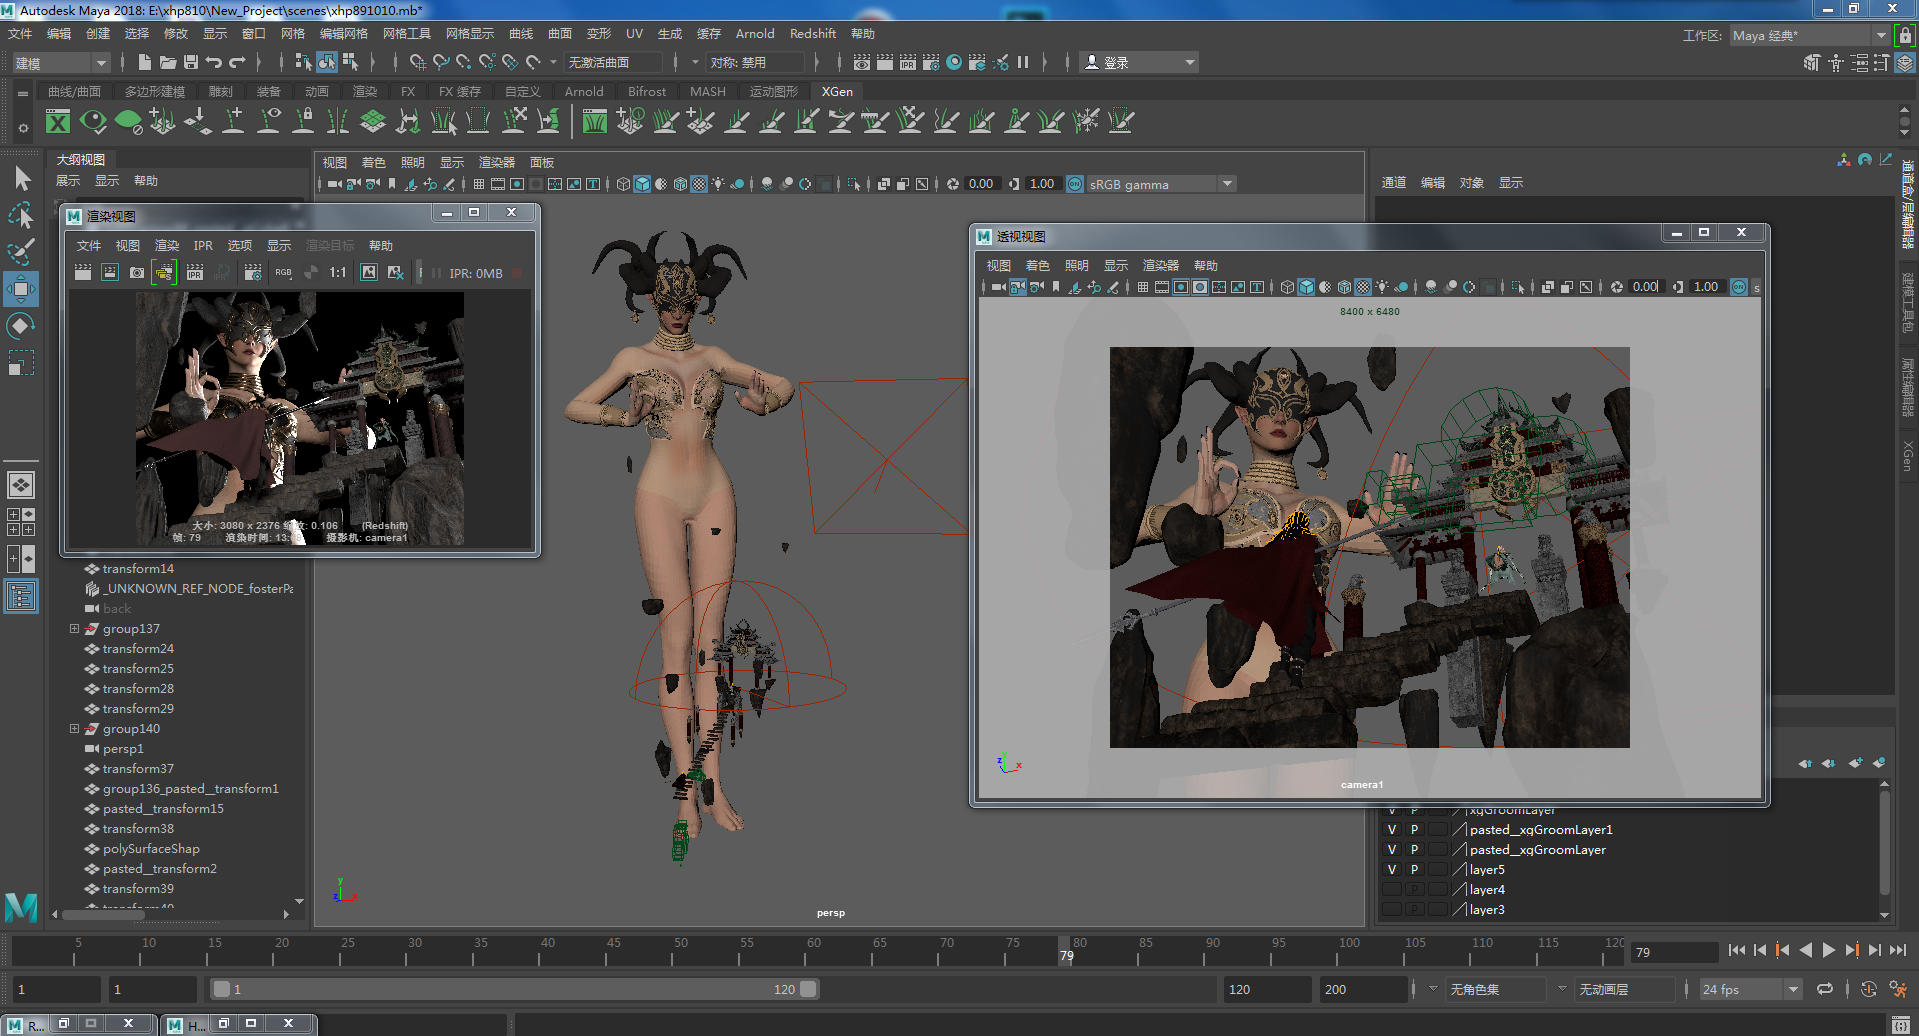Screen dimensions: 1919x1036
Task: Switch to the MASH shelf tab
Action: [x=707, y=91]
